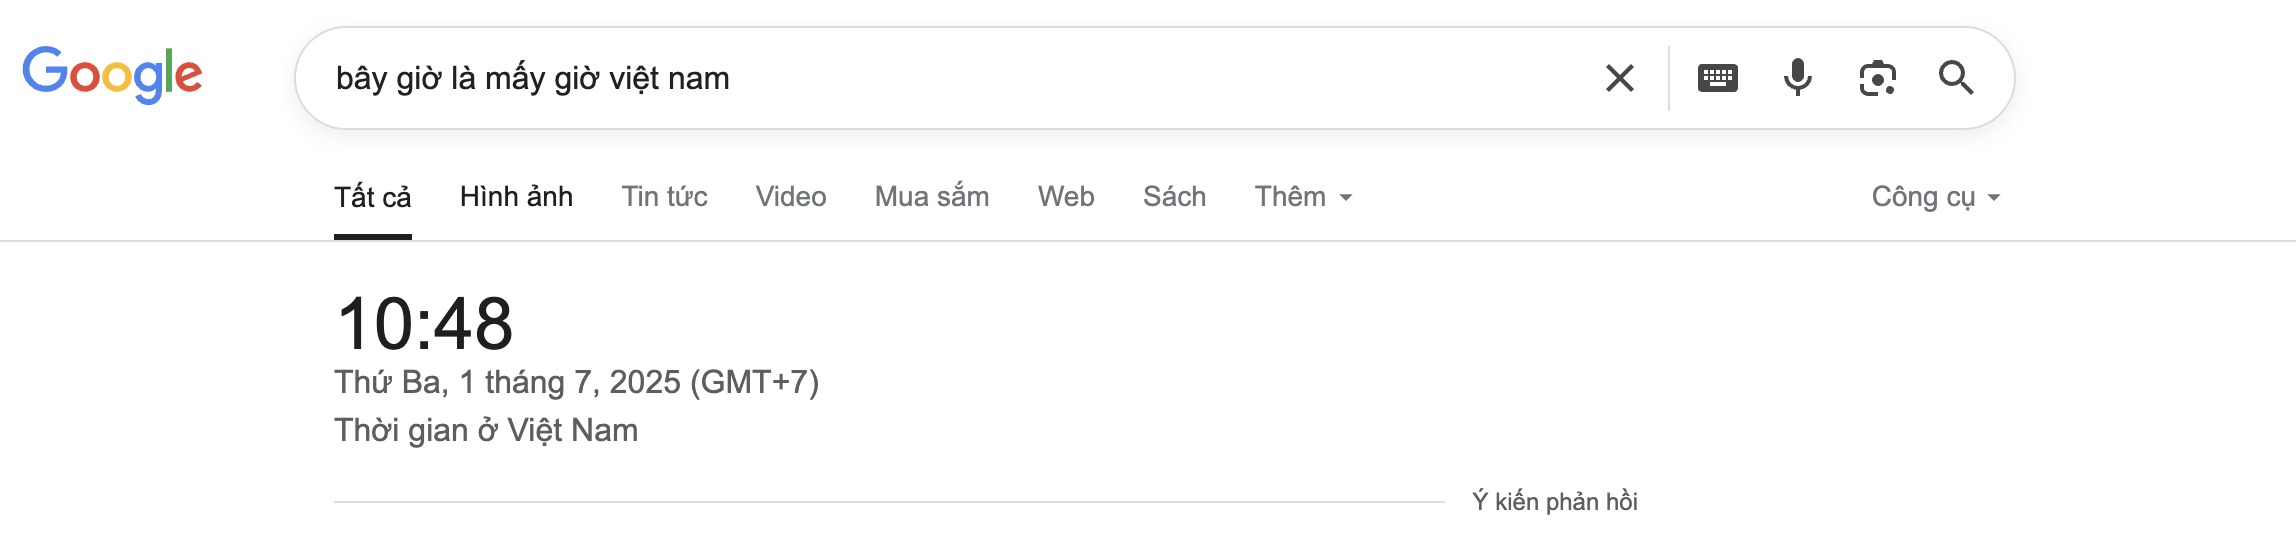Expand the Thêm dropdown menu
Screen dimensions: 2296x548
click(1303, 197)
